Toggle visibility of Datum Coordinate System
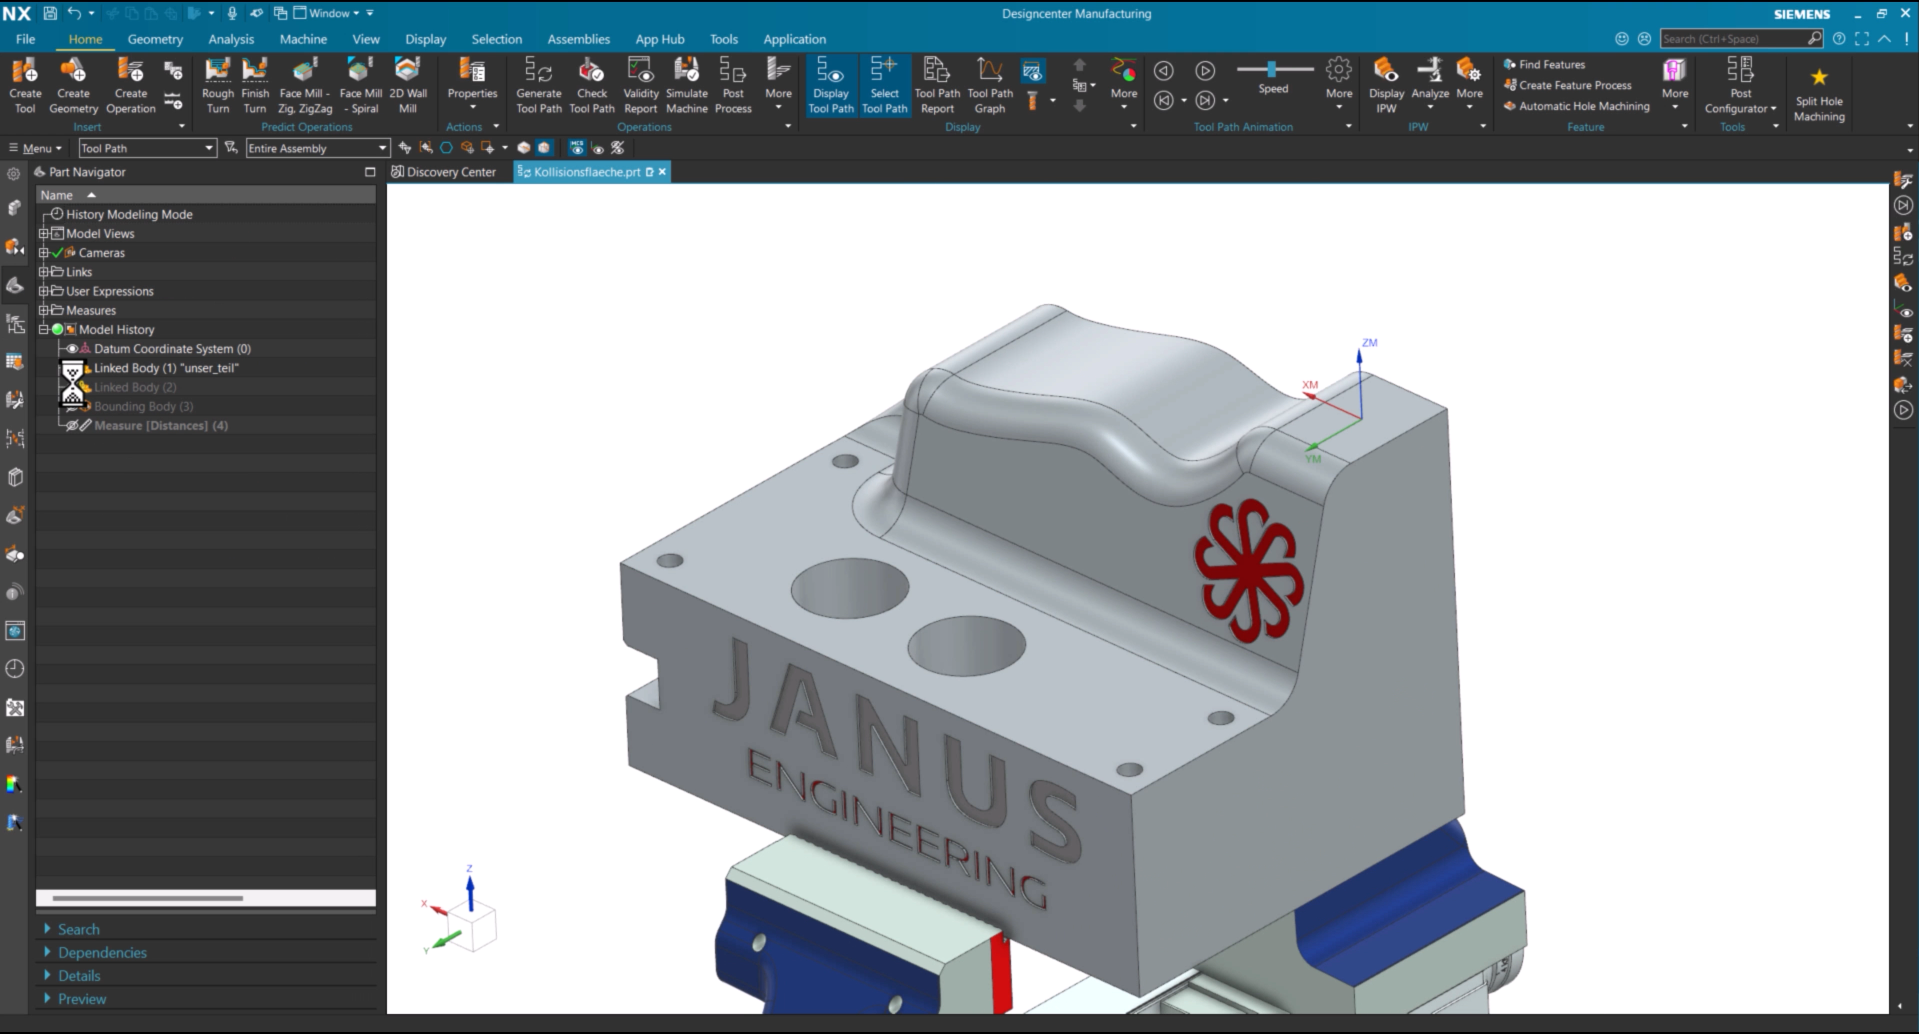 click(72, 349)
